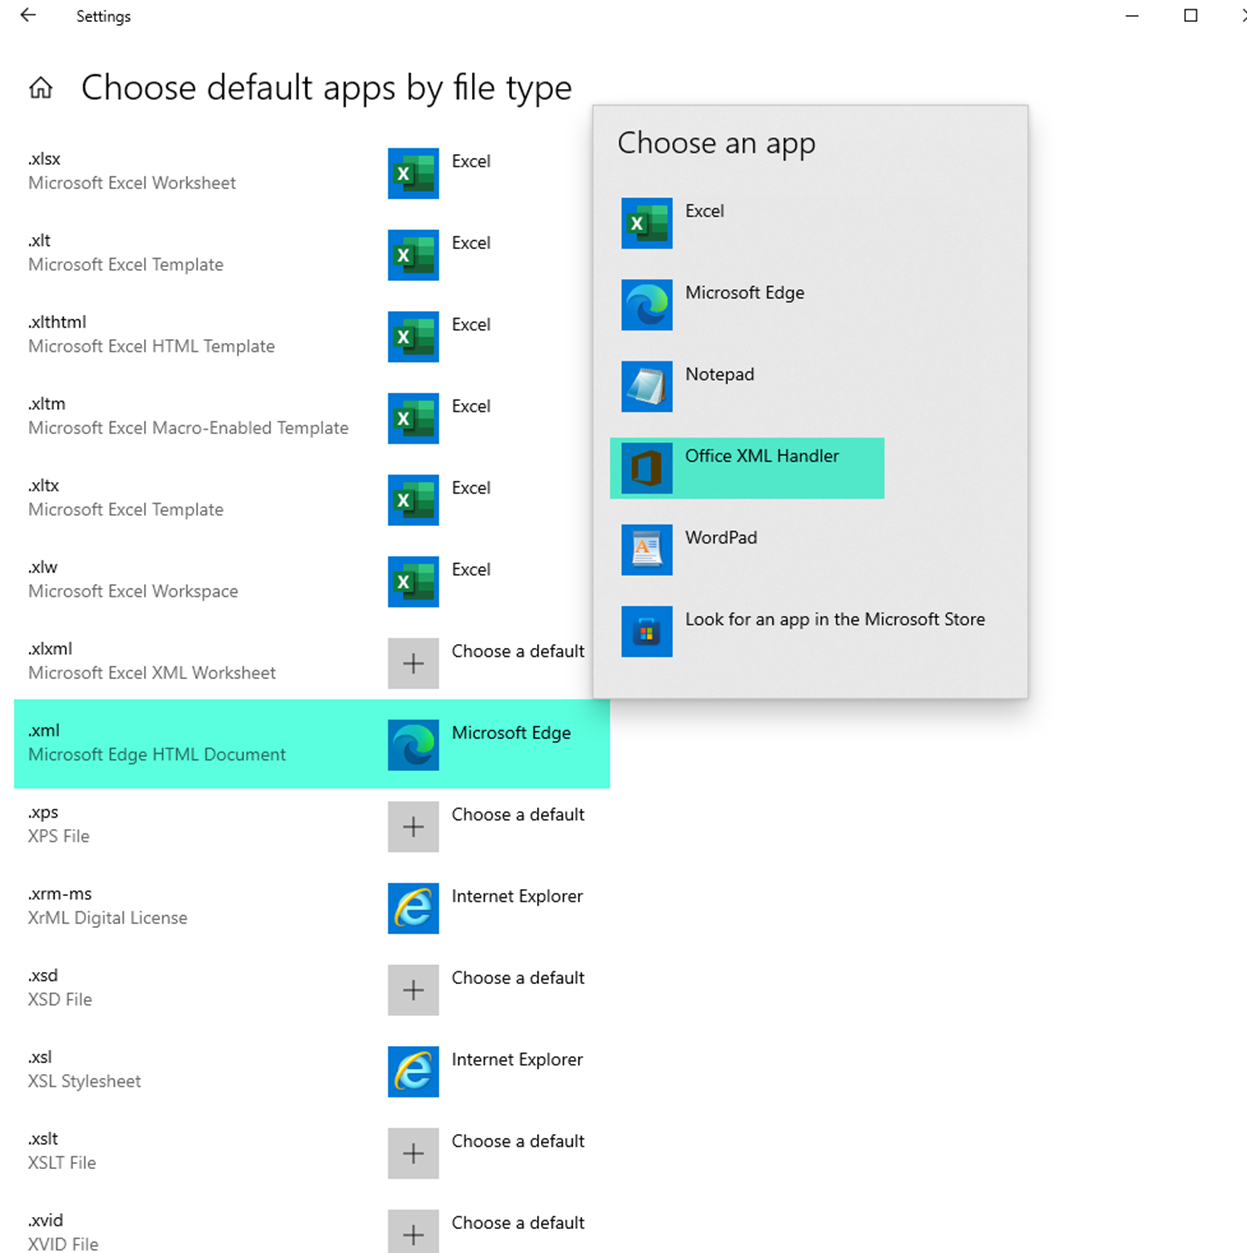This screenshot has height=1253, width=1247.
Task: Click the .xlsx extension text
Action: [45, 159]
